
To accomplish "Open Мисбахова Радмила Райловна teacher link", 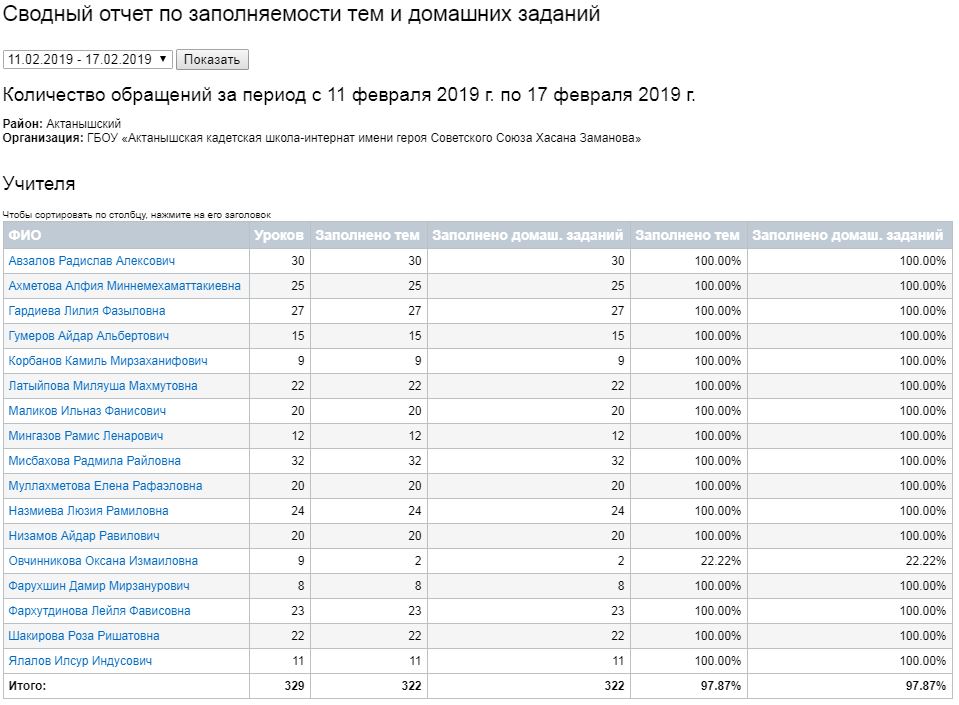I will click(95, 461).
